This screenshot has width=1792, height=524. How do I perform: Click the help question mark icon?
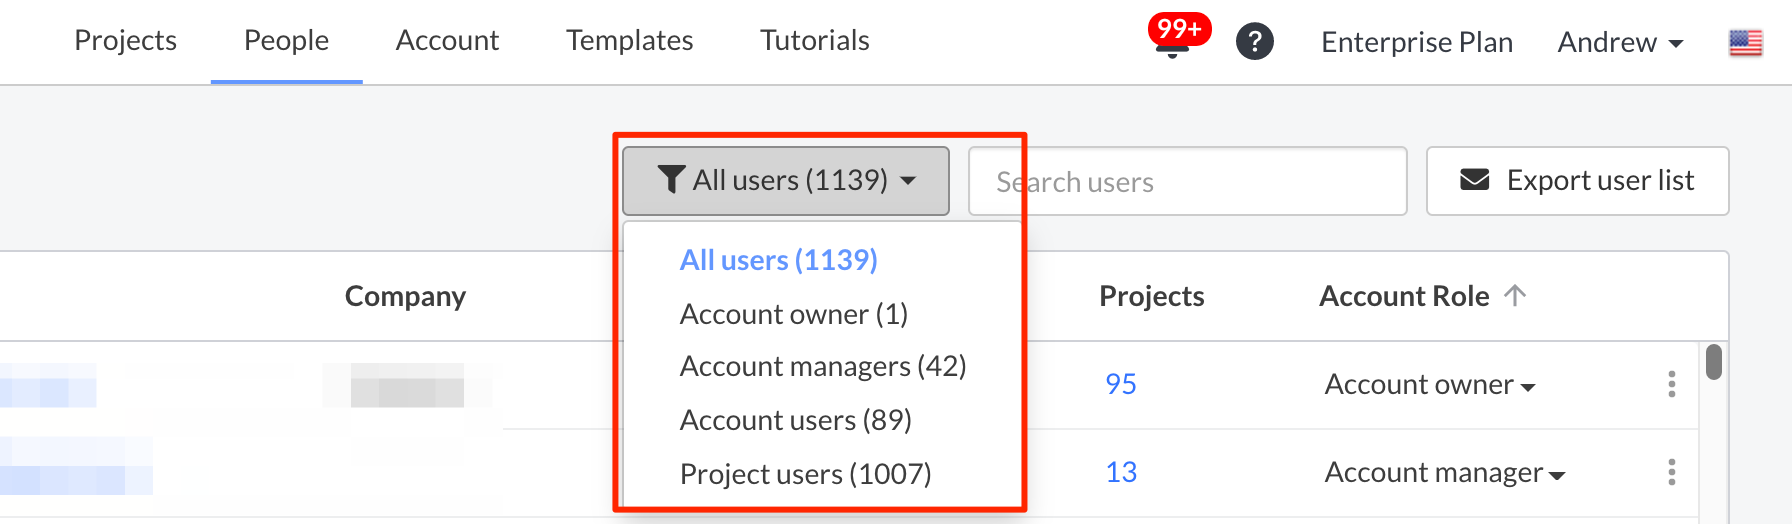coord(1254,42)
